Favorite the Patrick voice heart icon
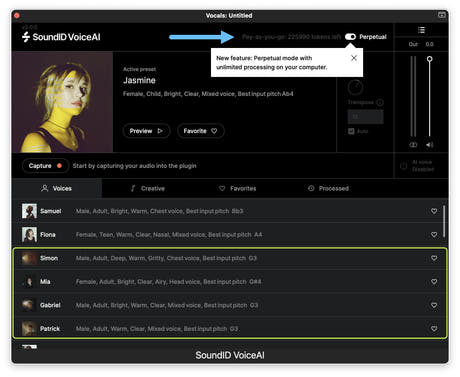Image resolution: width=460 pixels, height=377 pixels. click(434, 329)
